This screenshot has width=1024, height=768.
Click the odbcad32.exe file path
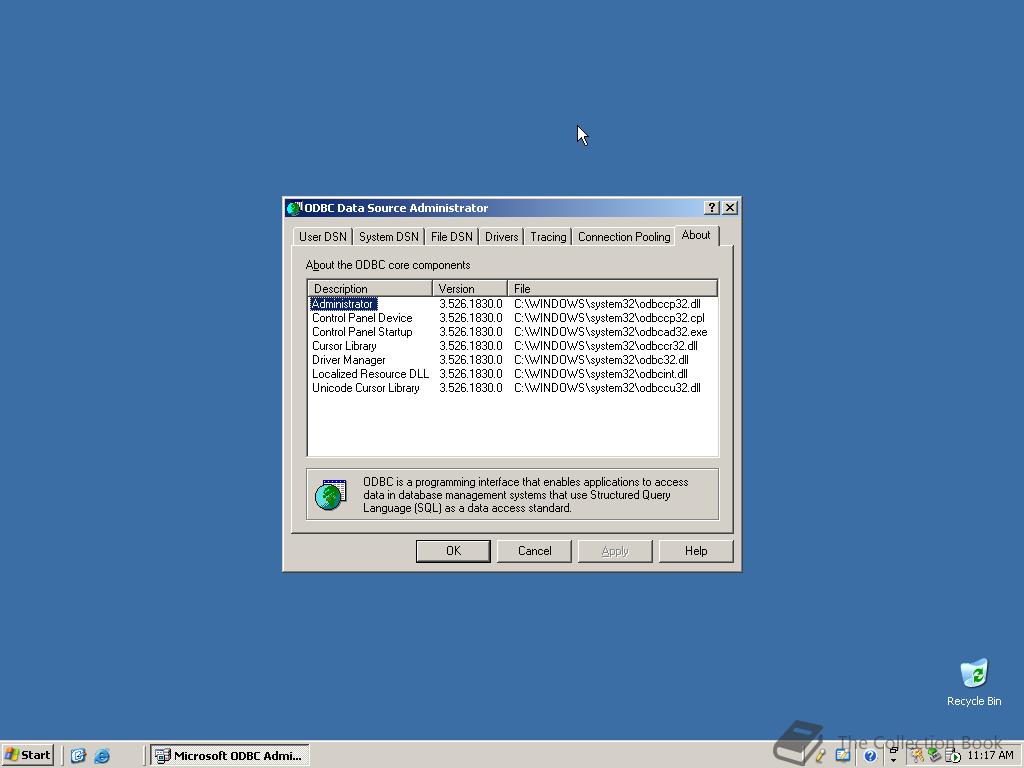[x=611, y=332]
